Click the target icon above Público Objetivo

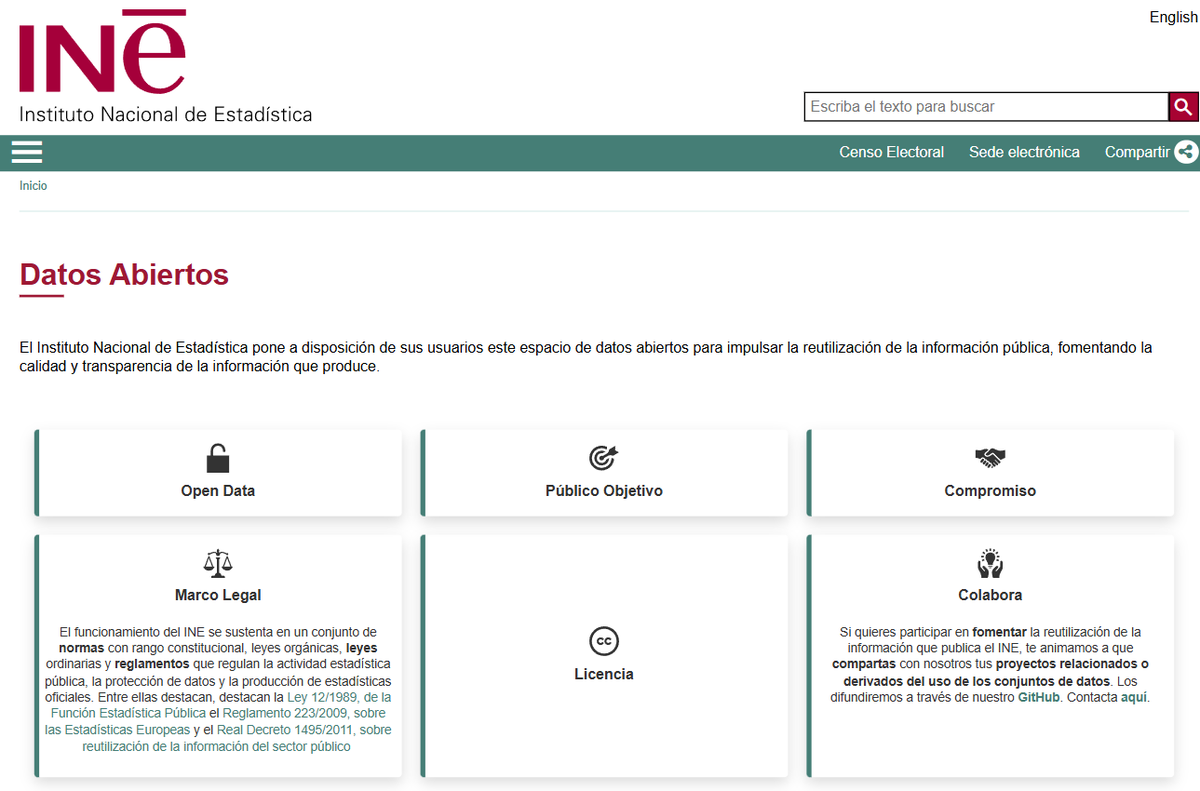(604, 458)
